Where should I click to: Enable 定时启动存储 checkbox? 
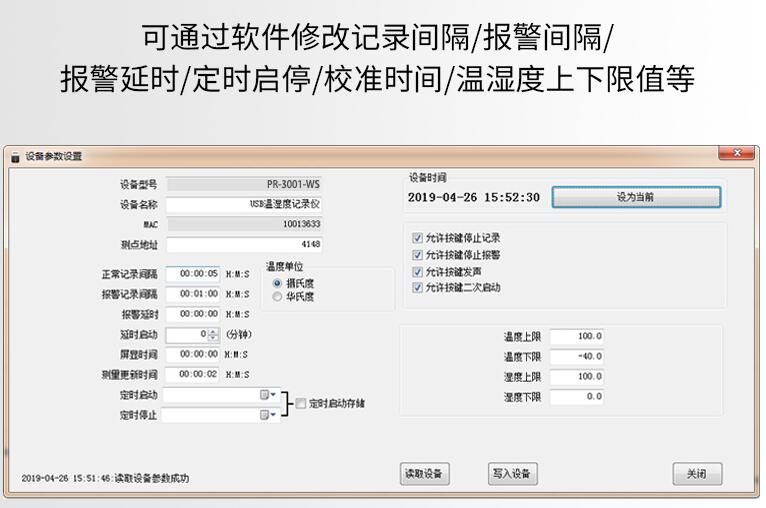coord(300,404)
